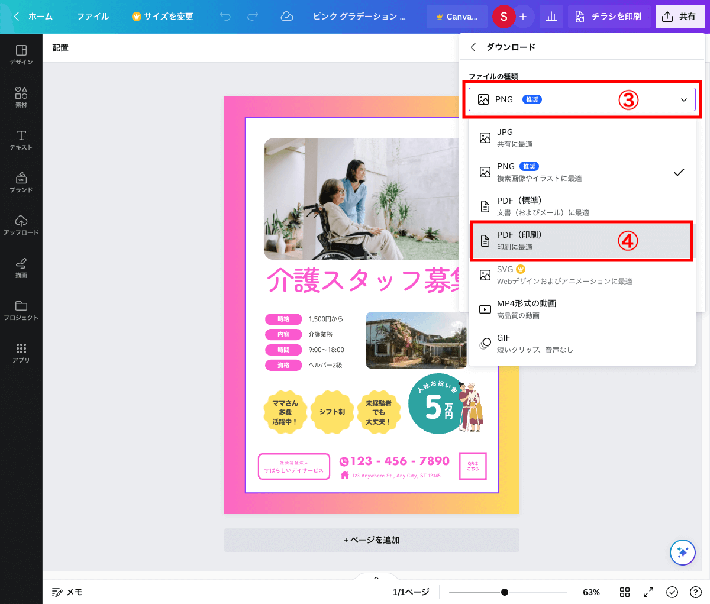Click the redo arrow icon

[252, 17]
